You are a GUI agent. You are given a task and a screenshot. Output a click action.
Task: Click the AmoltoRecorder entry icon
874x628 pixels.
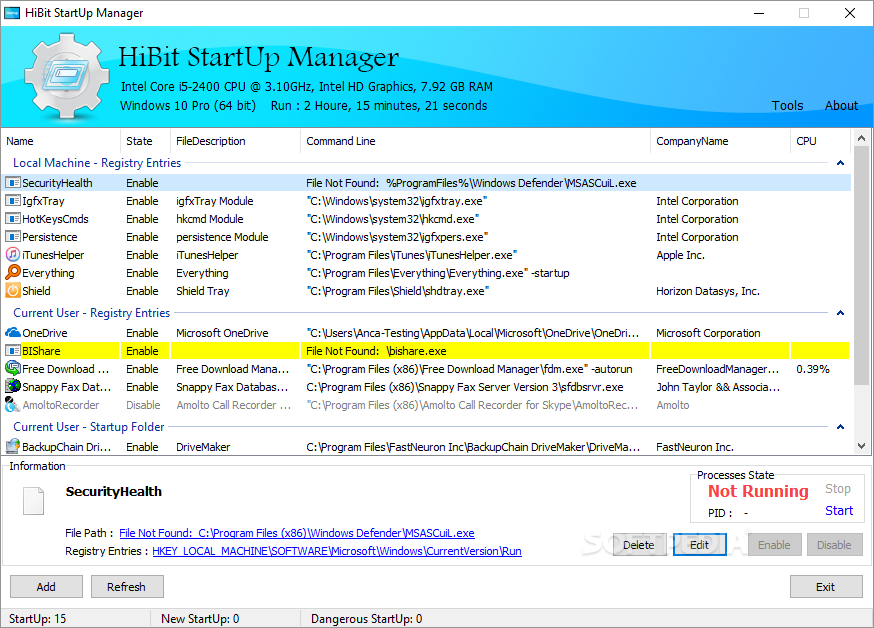click(x=13, y=405)
